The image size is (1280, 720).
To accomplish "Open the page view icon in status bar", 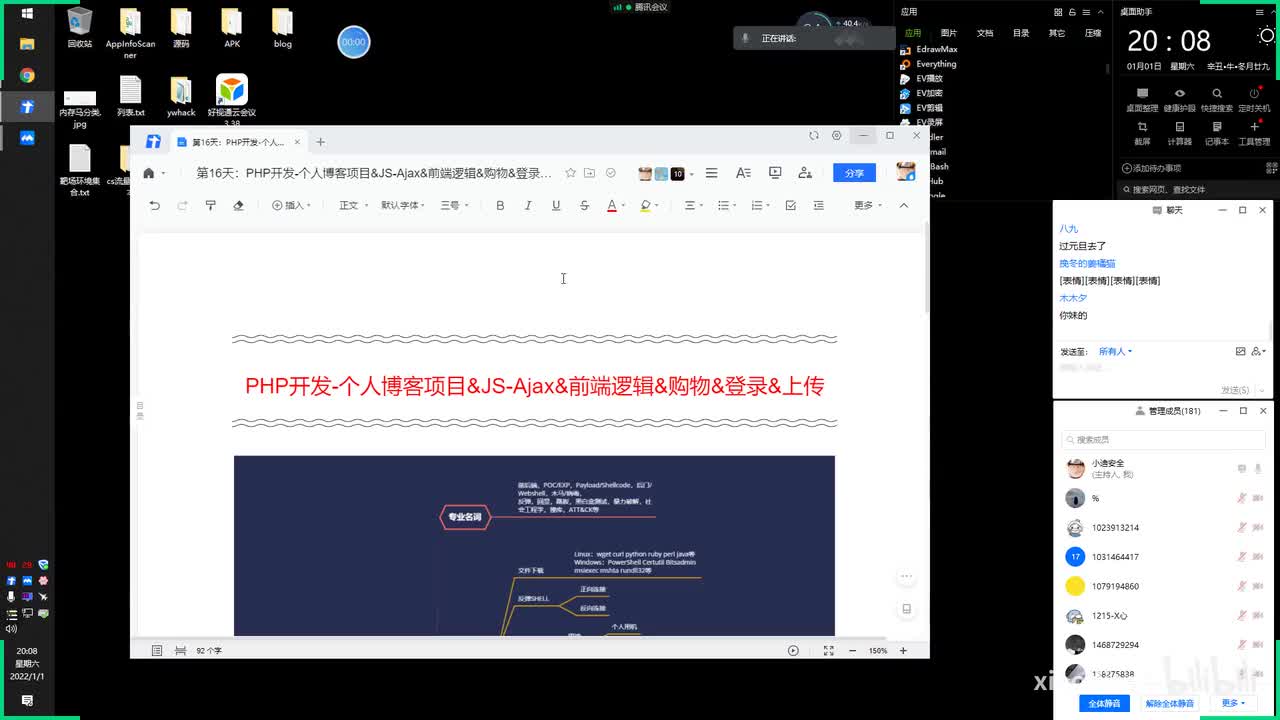I will pos(157,650).
